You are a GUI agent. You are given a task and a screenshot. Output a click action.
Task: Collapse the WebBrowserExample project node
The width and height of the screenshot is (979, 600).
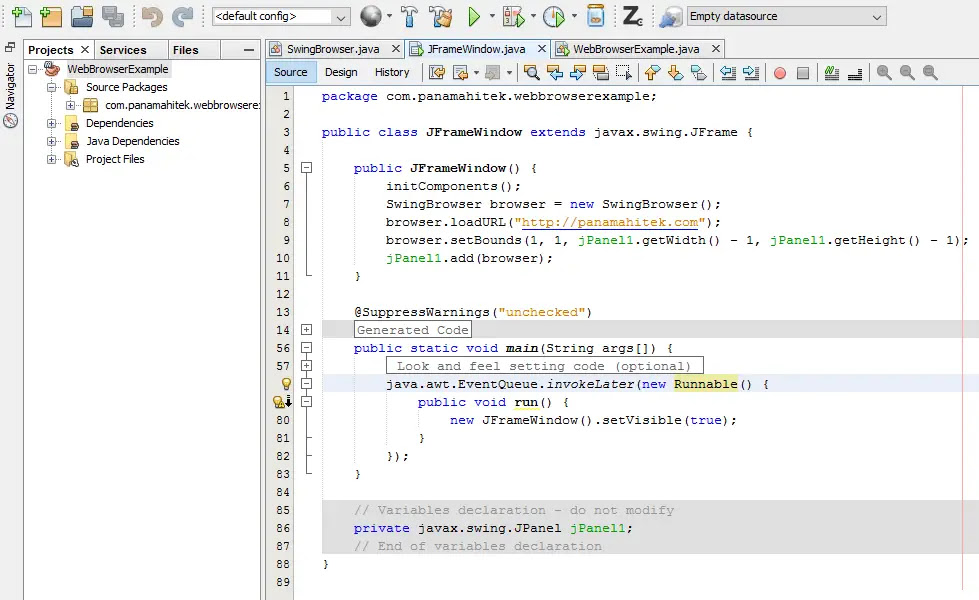point(32,69)
